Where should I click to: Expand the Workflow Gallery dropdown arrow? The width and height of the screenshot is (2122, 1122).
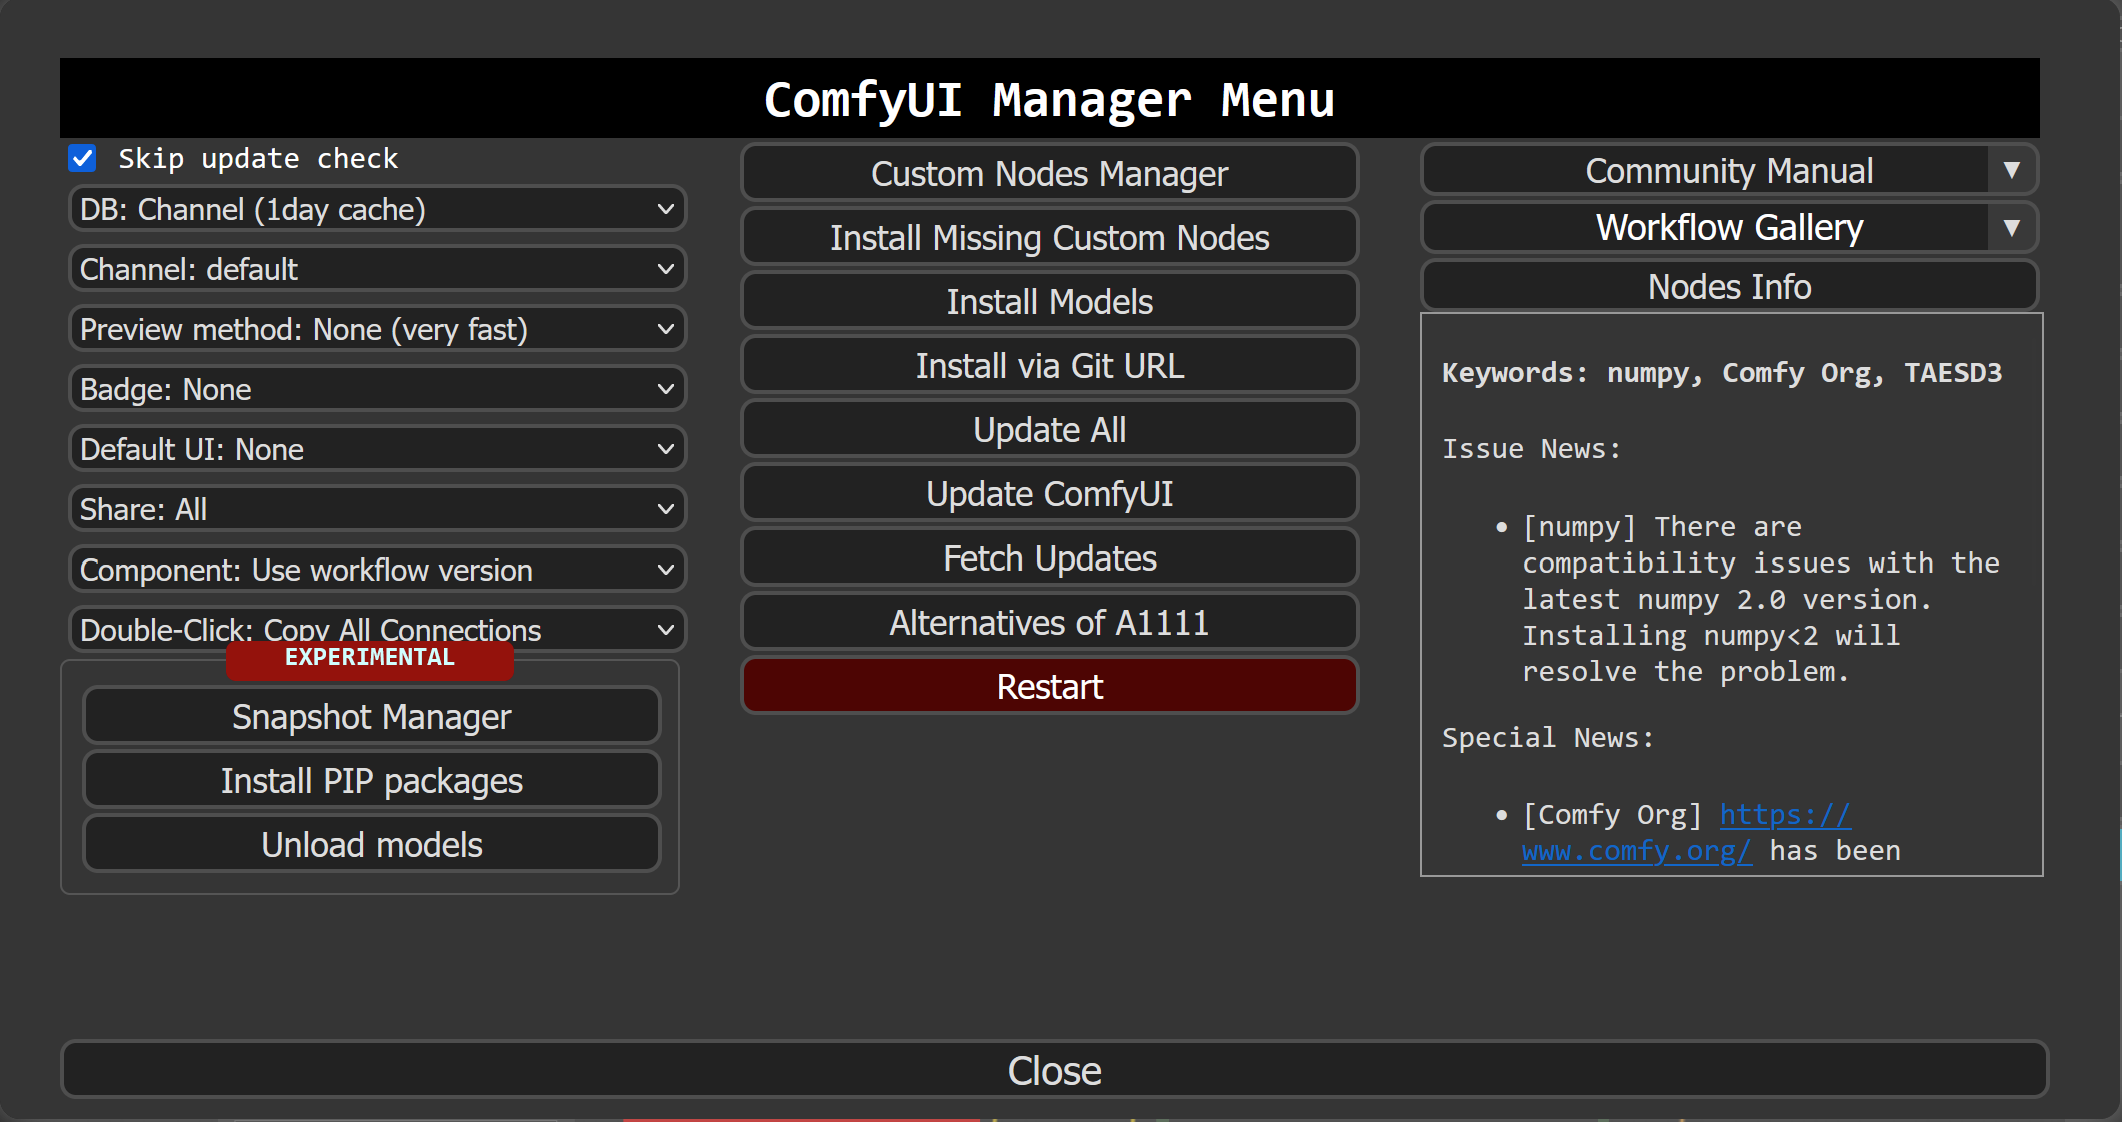point(2014,227)
